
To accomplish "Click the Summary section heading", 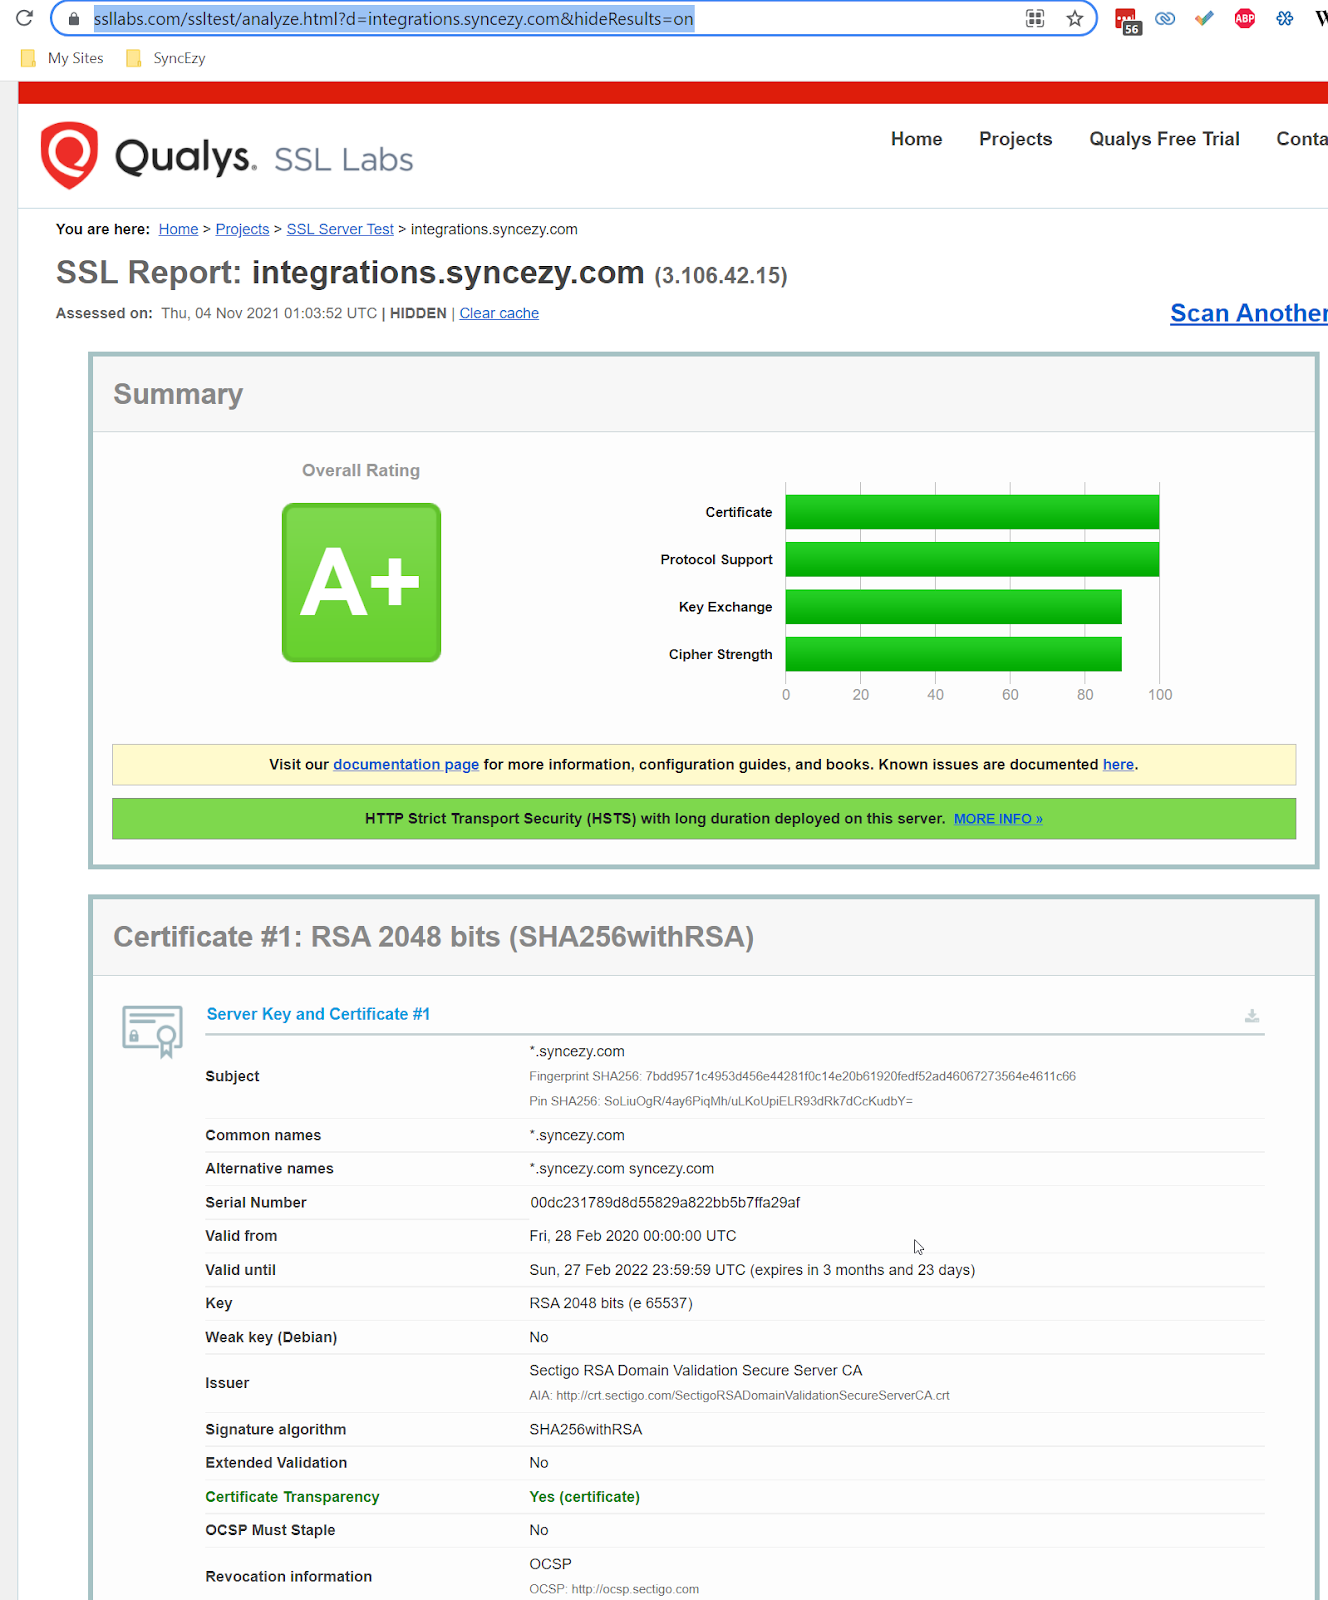I will 178,394.
